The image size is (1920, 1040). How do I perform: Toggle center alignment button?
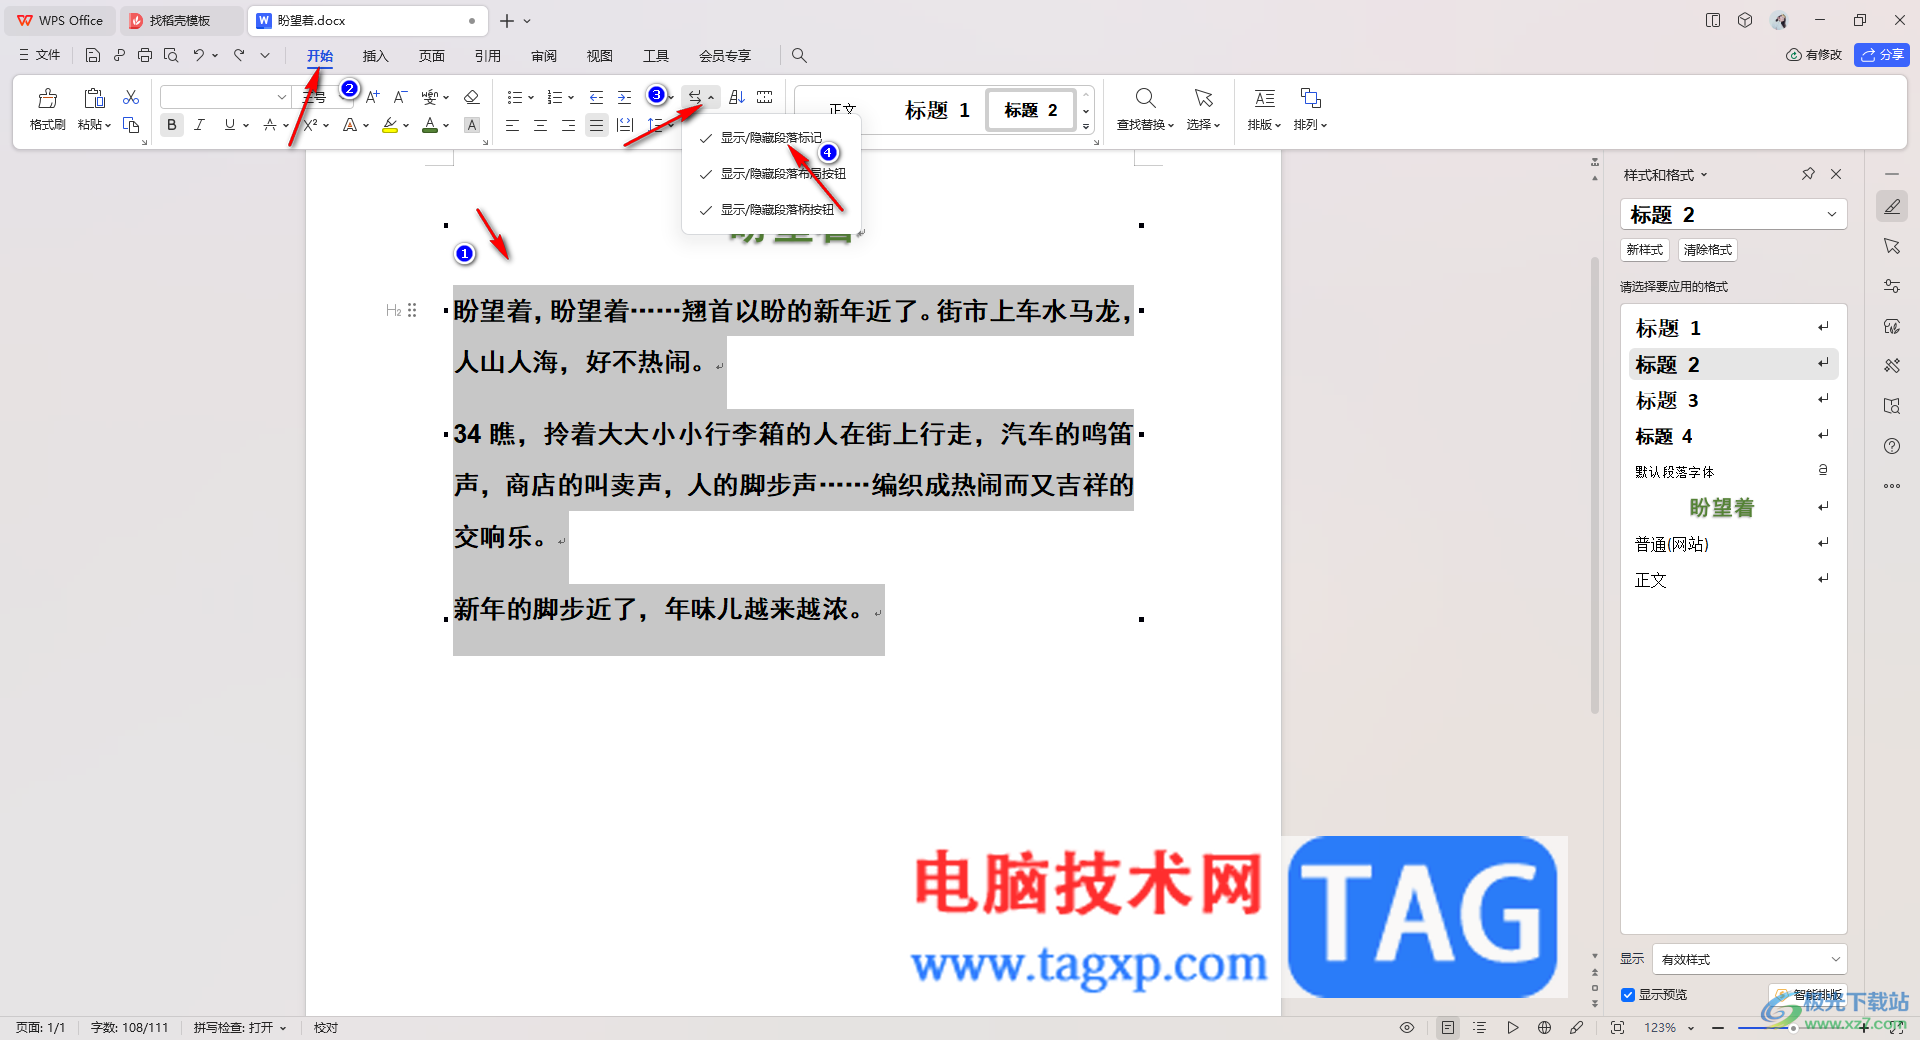click(541, 125)
